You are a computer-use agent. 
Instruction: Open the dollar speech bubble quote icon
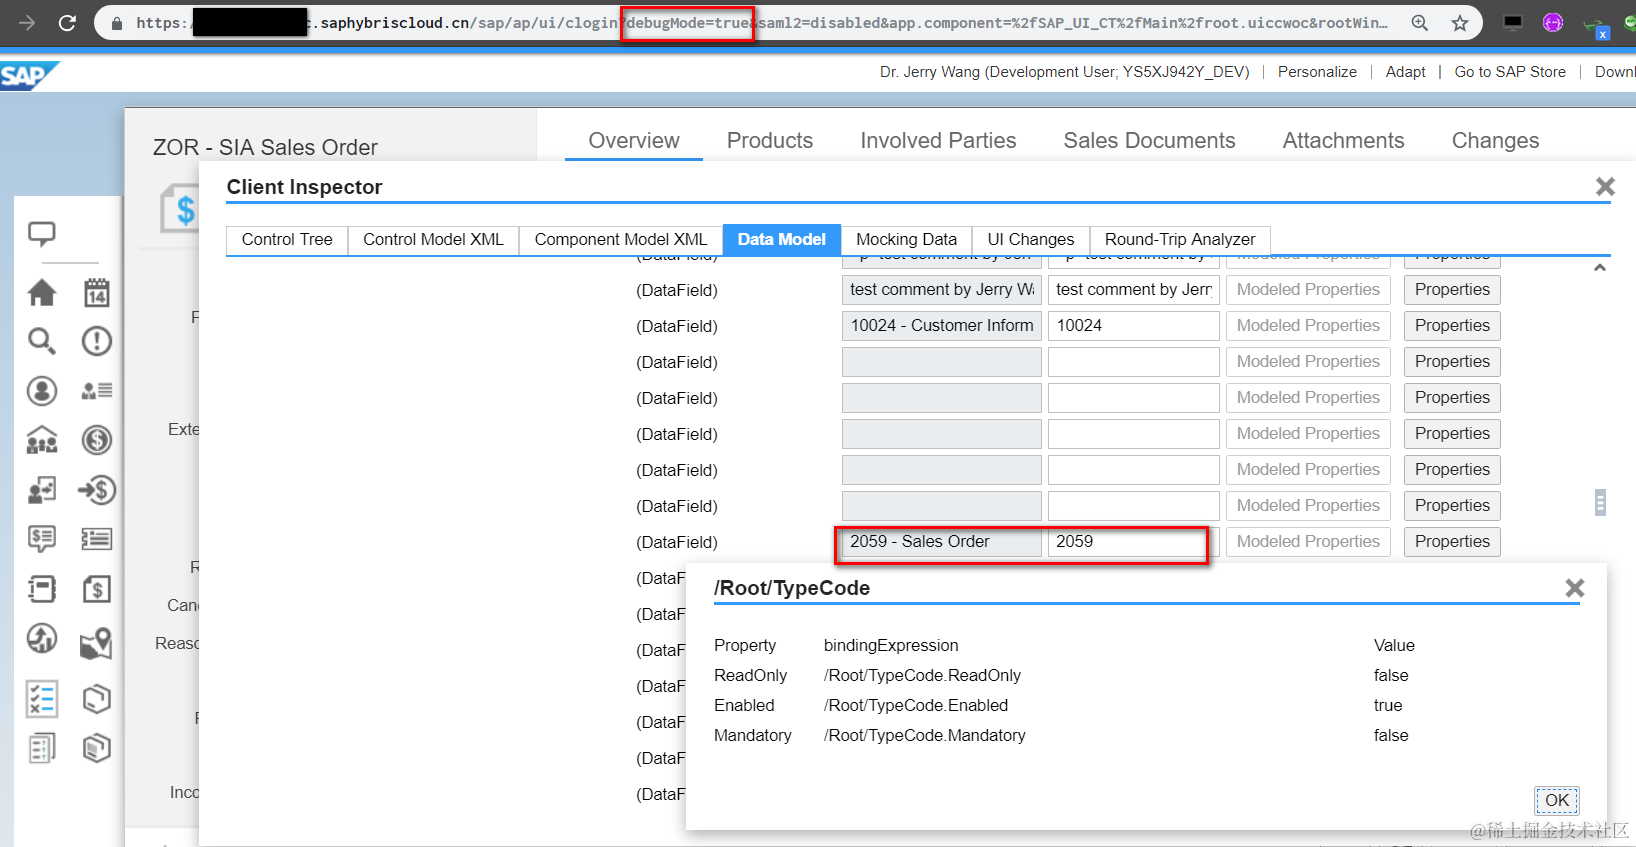tap(42, 539)
